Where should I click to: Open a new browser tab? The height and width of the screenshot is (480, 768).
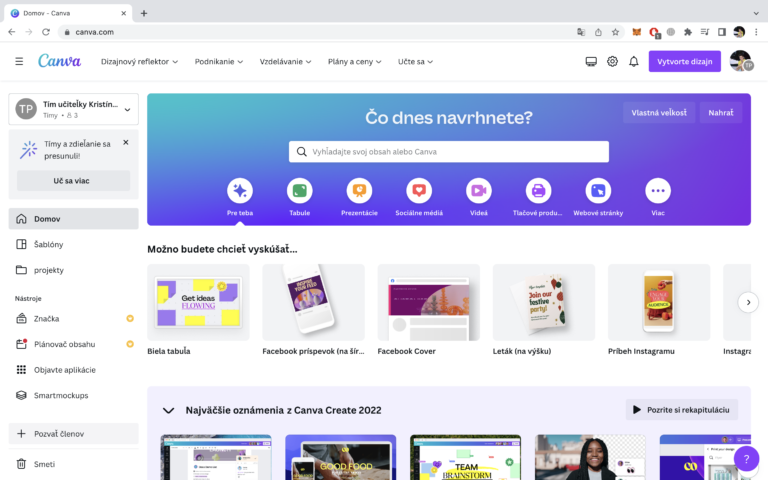(144, 13)
